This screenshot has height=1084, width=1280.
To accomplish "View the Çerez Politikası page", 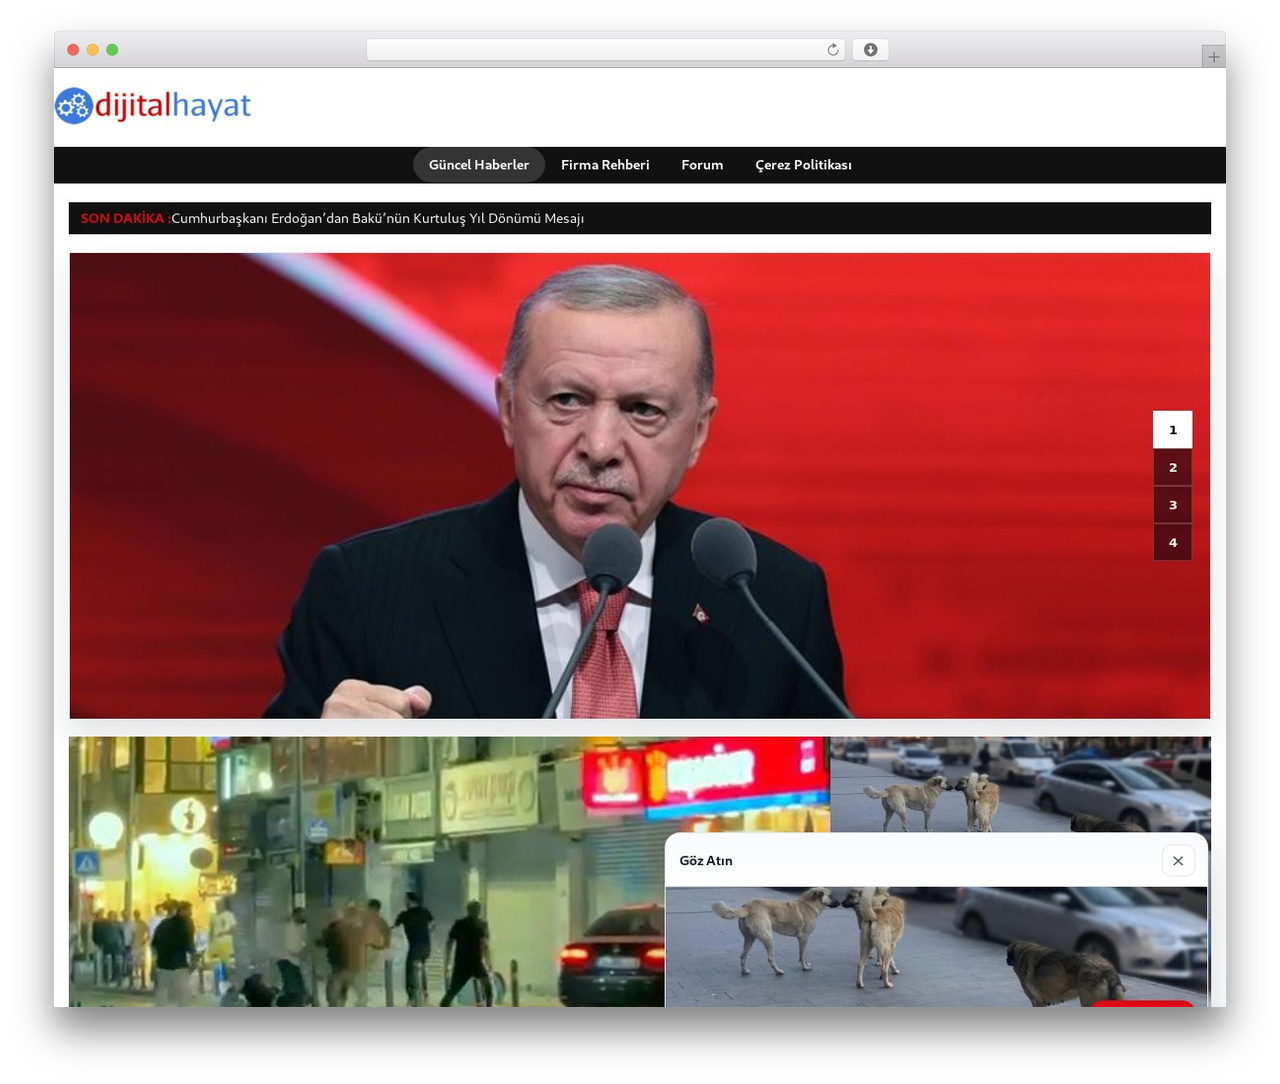I will coord(803,165).
